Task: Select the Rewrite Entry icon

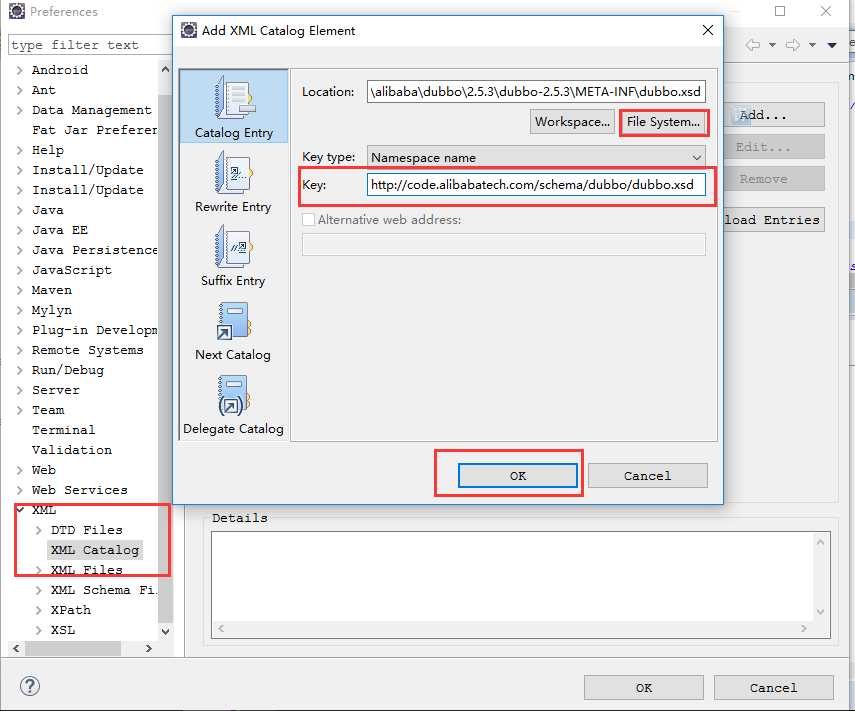Action: 234,172
